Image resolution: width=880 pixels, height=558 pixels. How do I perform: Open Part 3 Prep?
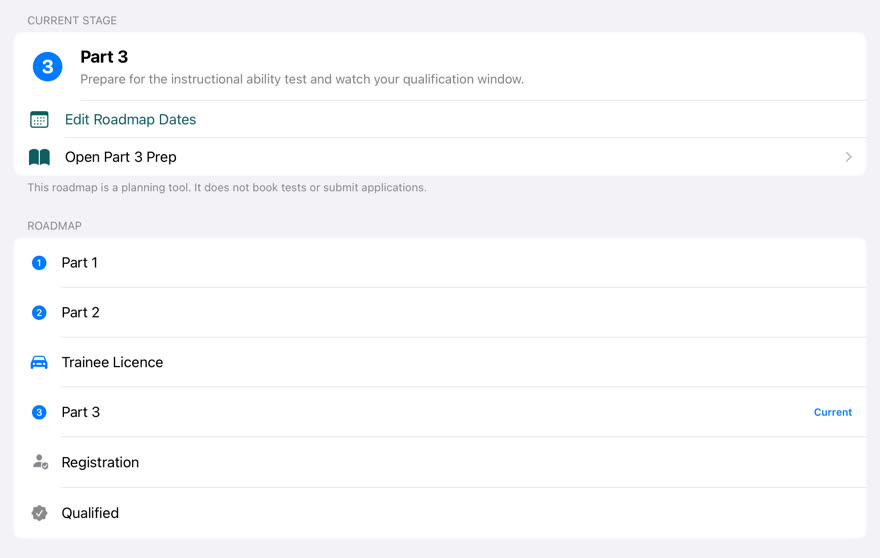click(x=440, y=157)
